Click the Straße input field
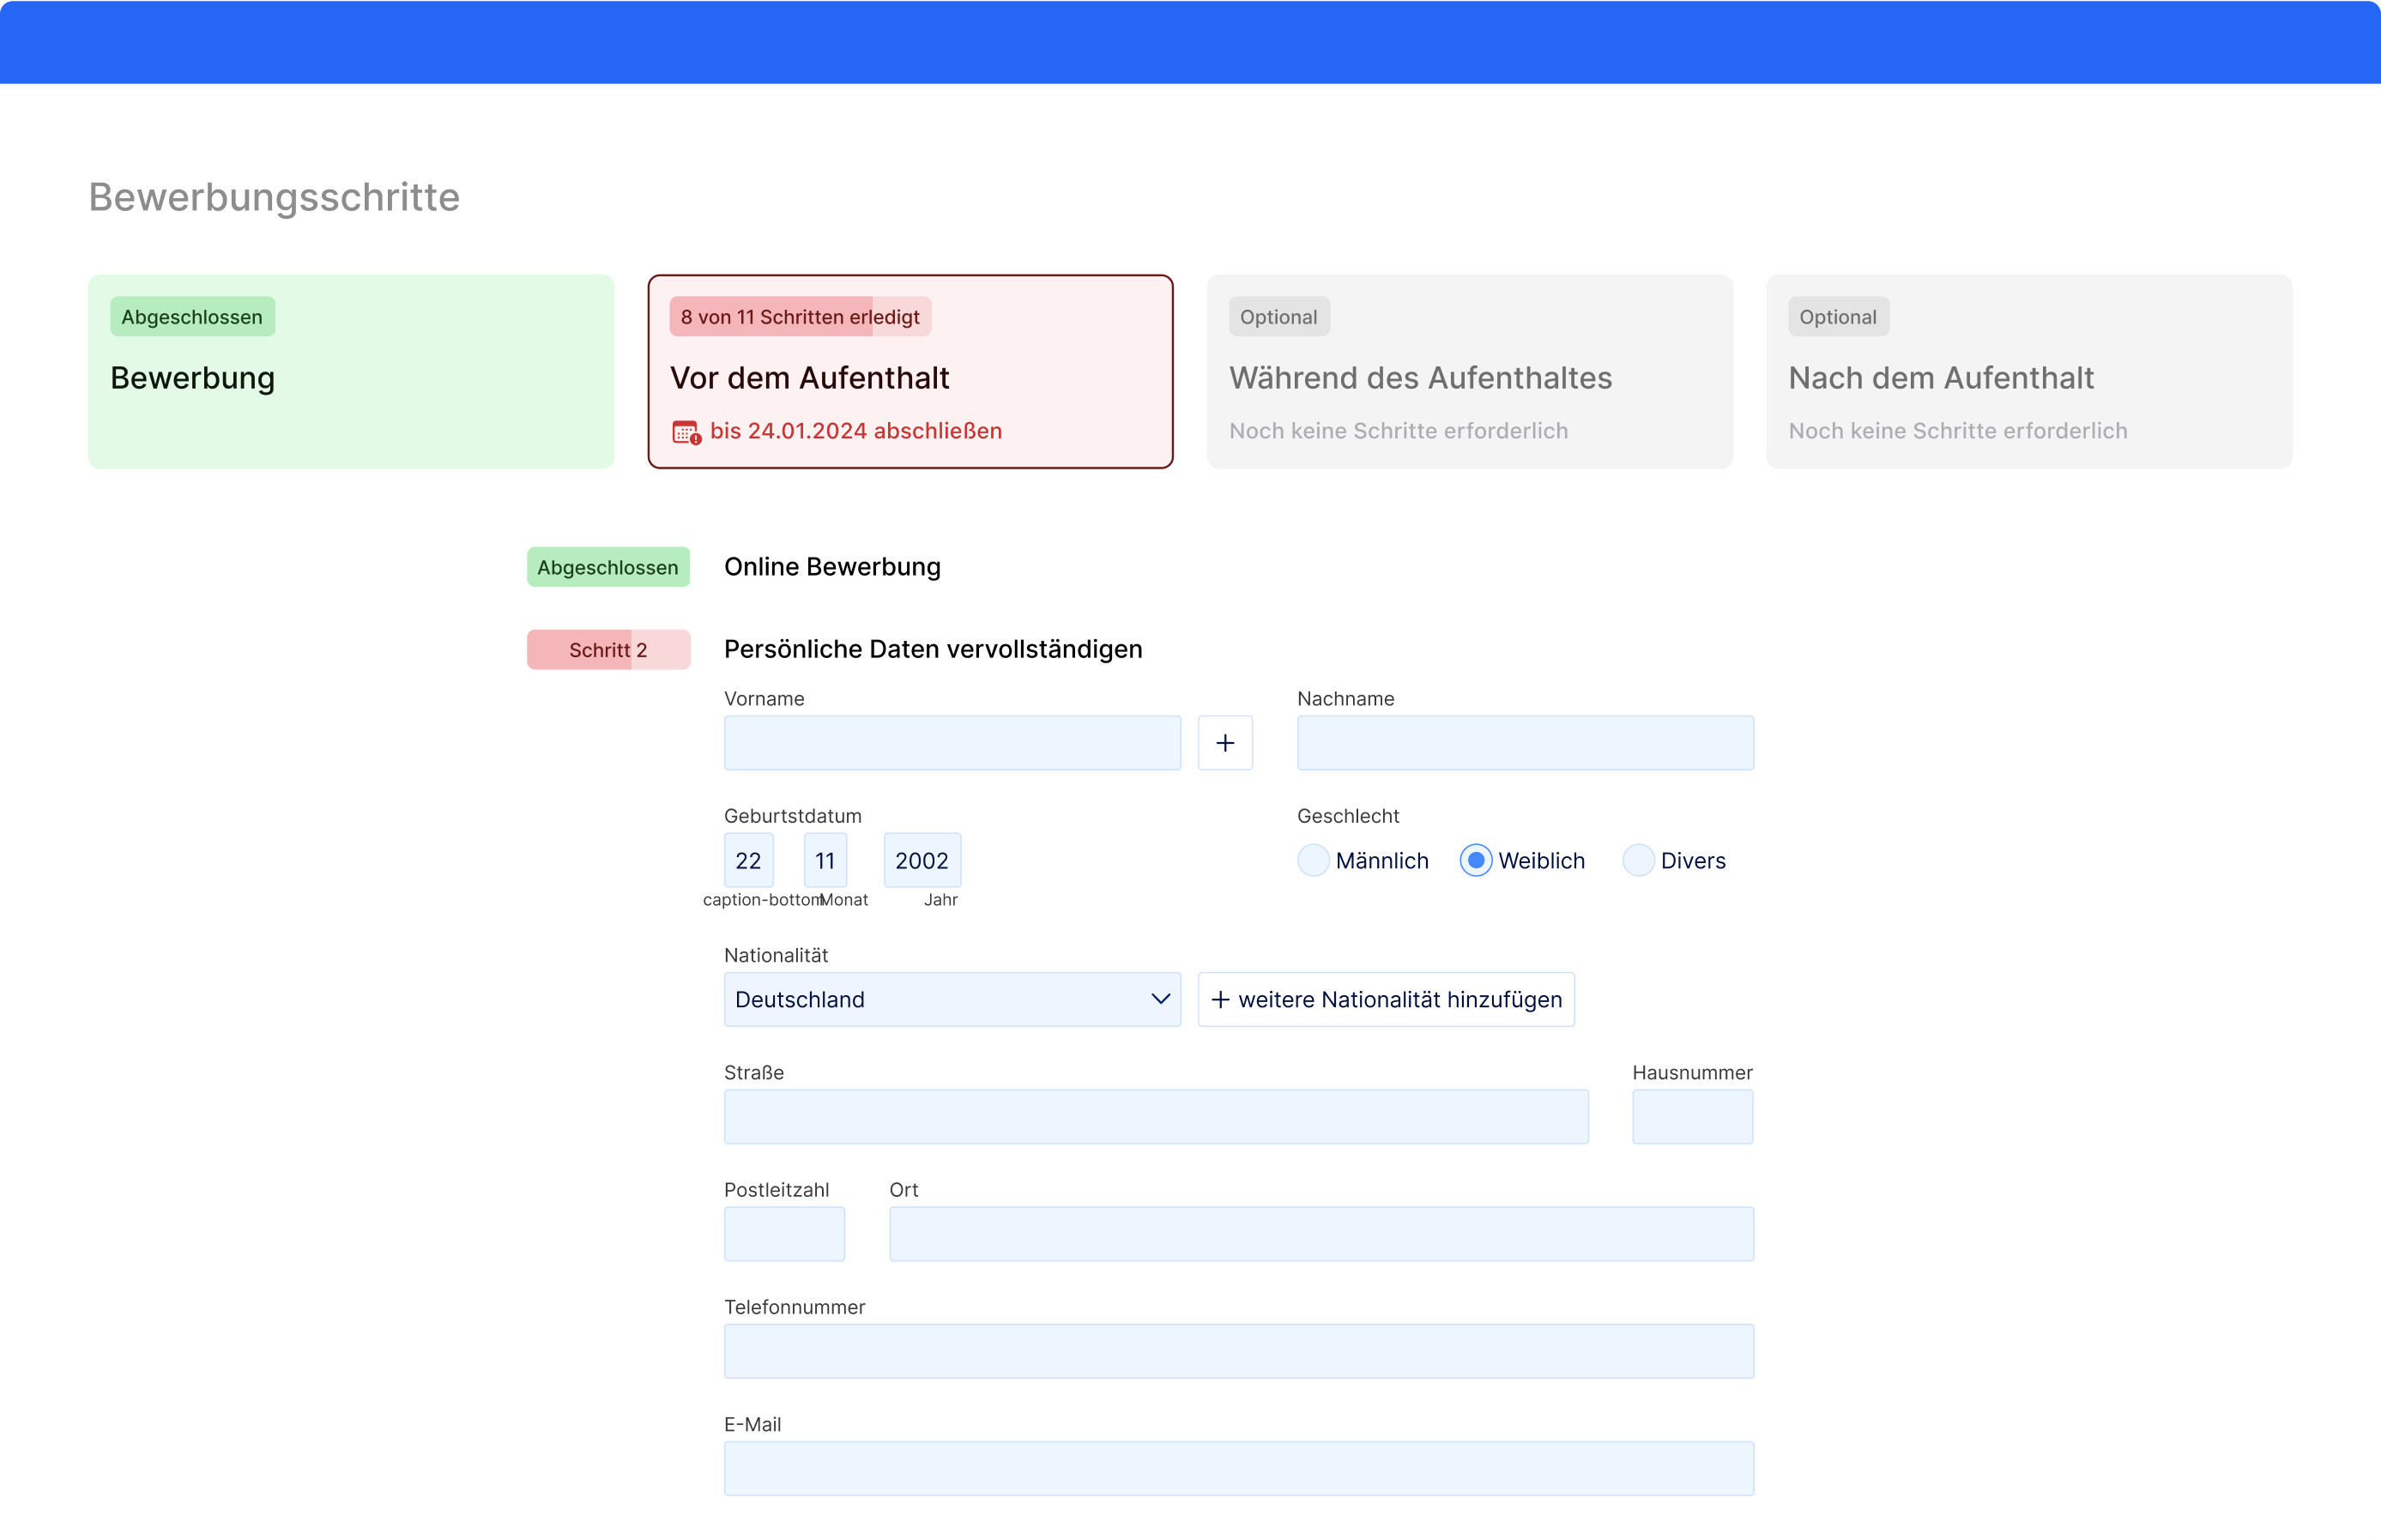This screenshot has height=1540, width=2381. (x=1156, y=1117)
